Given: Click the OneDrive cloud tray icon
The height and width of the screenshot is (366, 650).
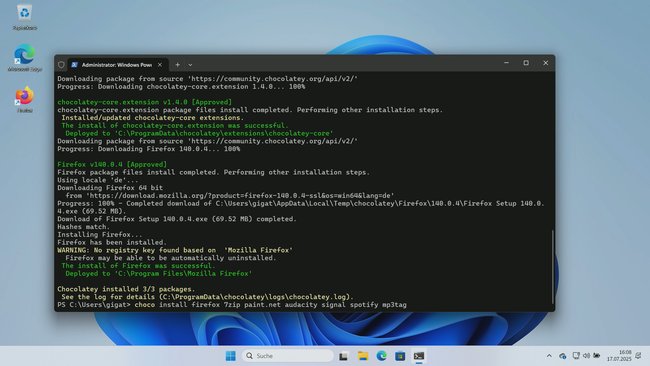Looking at the screenshot, I should tap(563, 356).
